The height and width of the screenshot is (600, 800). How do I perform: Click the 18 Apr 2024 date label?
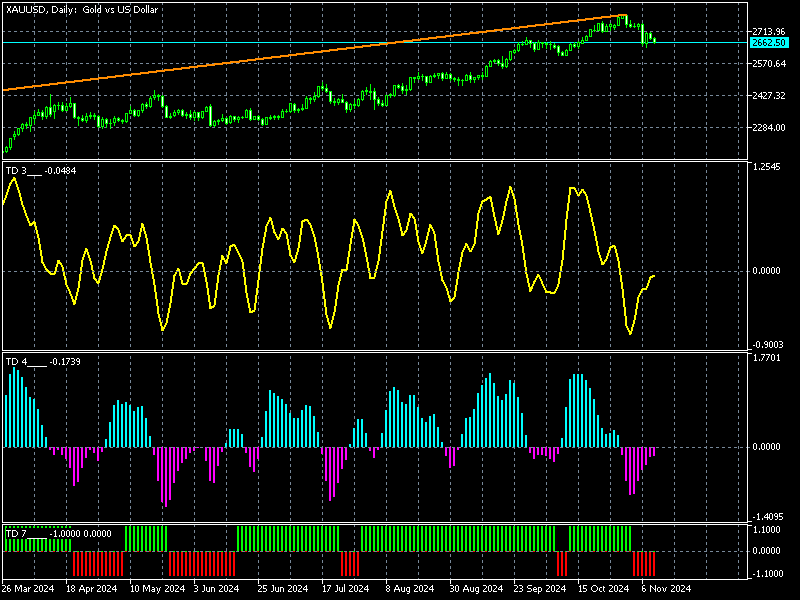pyautogui.click(x=92, y=589)
